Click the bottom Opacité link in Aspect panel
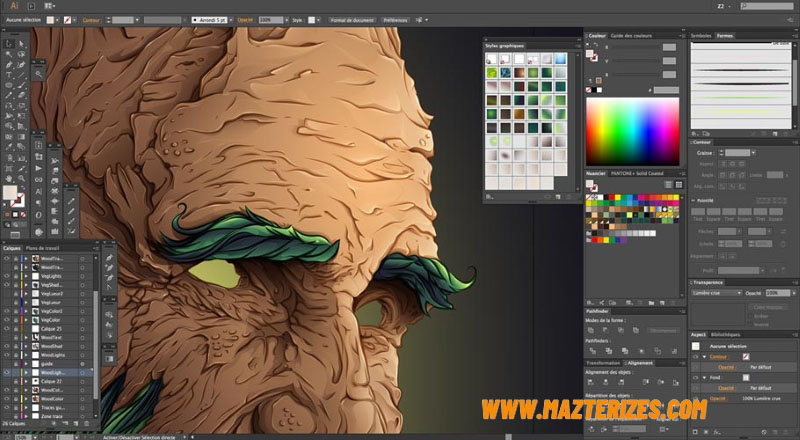This screenshot has width=800, height=440. (718, 399)
